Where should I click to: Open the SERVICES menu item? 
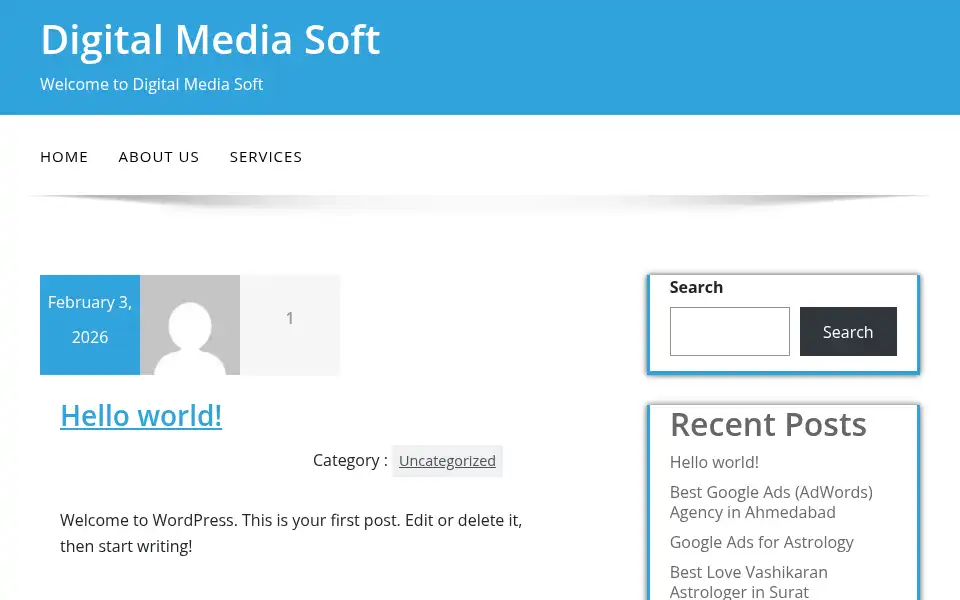click(266, 157)
